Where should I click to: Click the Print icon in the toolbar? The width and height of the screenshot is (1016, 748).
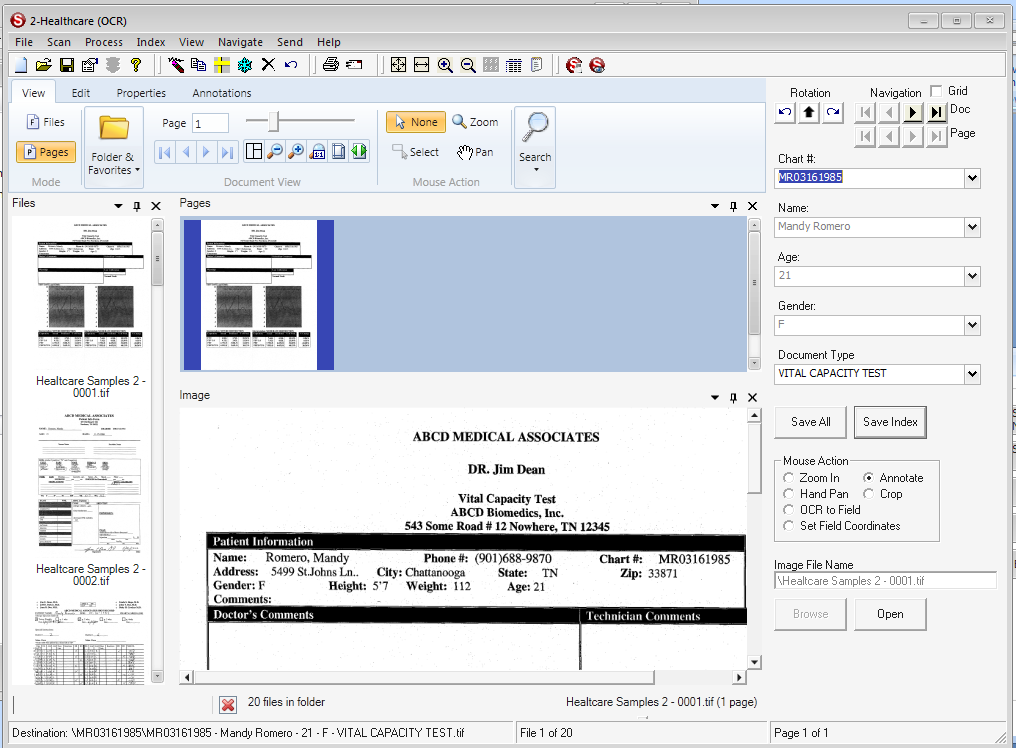pos(330,64)
